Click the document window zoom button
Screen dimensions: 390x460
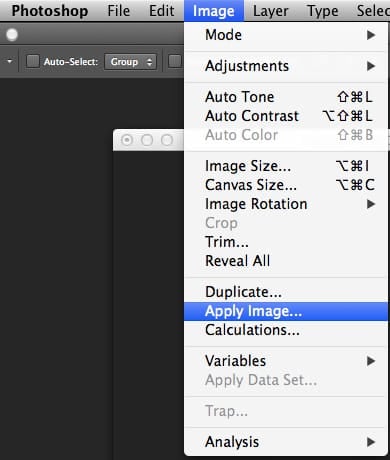coord(167,140)
